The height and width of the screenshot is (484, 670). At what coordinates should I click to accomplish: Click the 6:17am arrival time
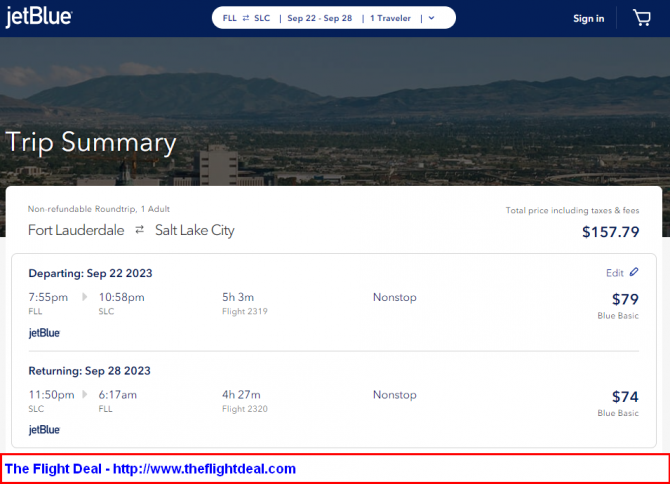point(118,394)
